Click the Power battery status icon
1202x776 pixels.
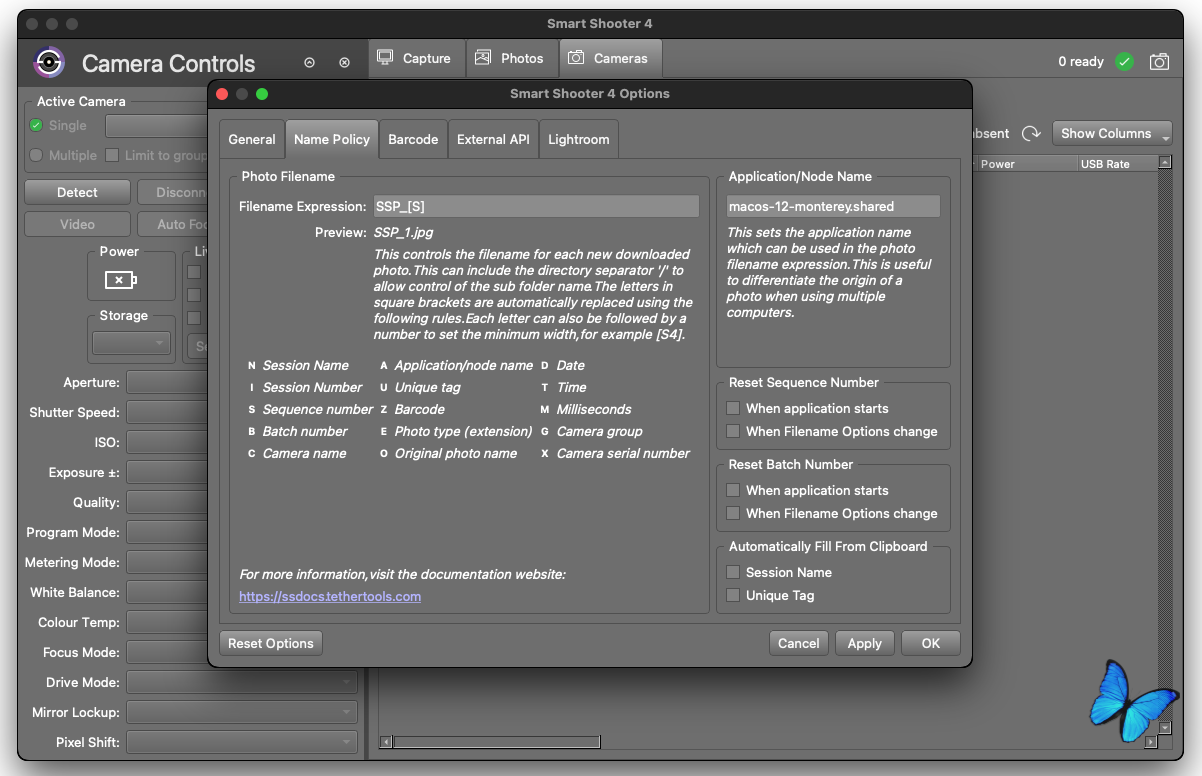coord(120,280)
